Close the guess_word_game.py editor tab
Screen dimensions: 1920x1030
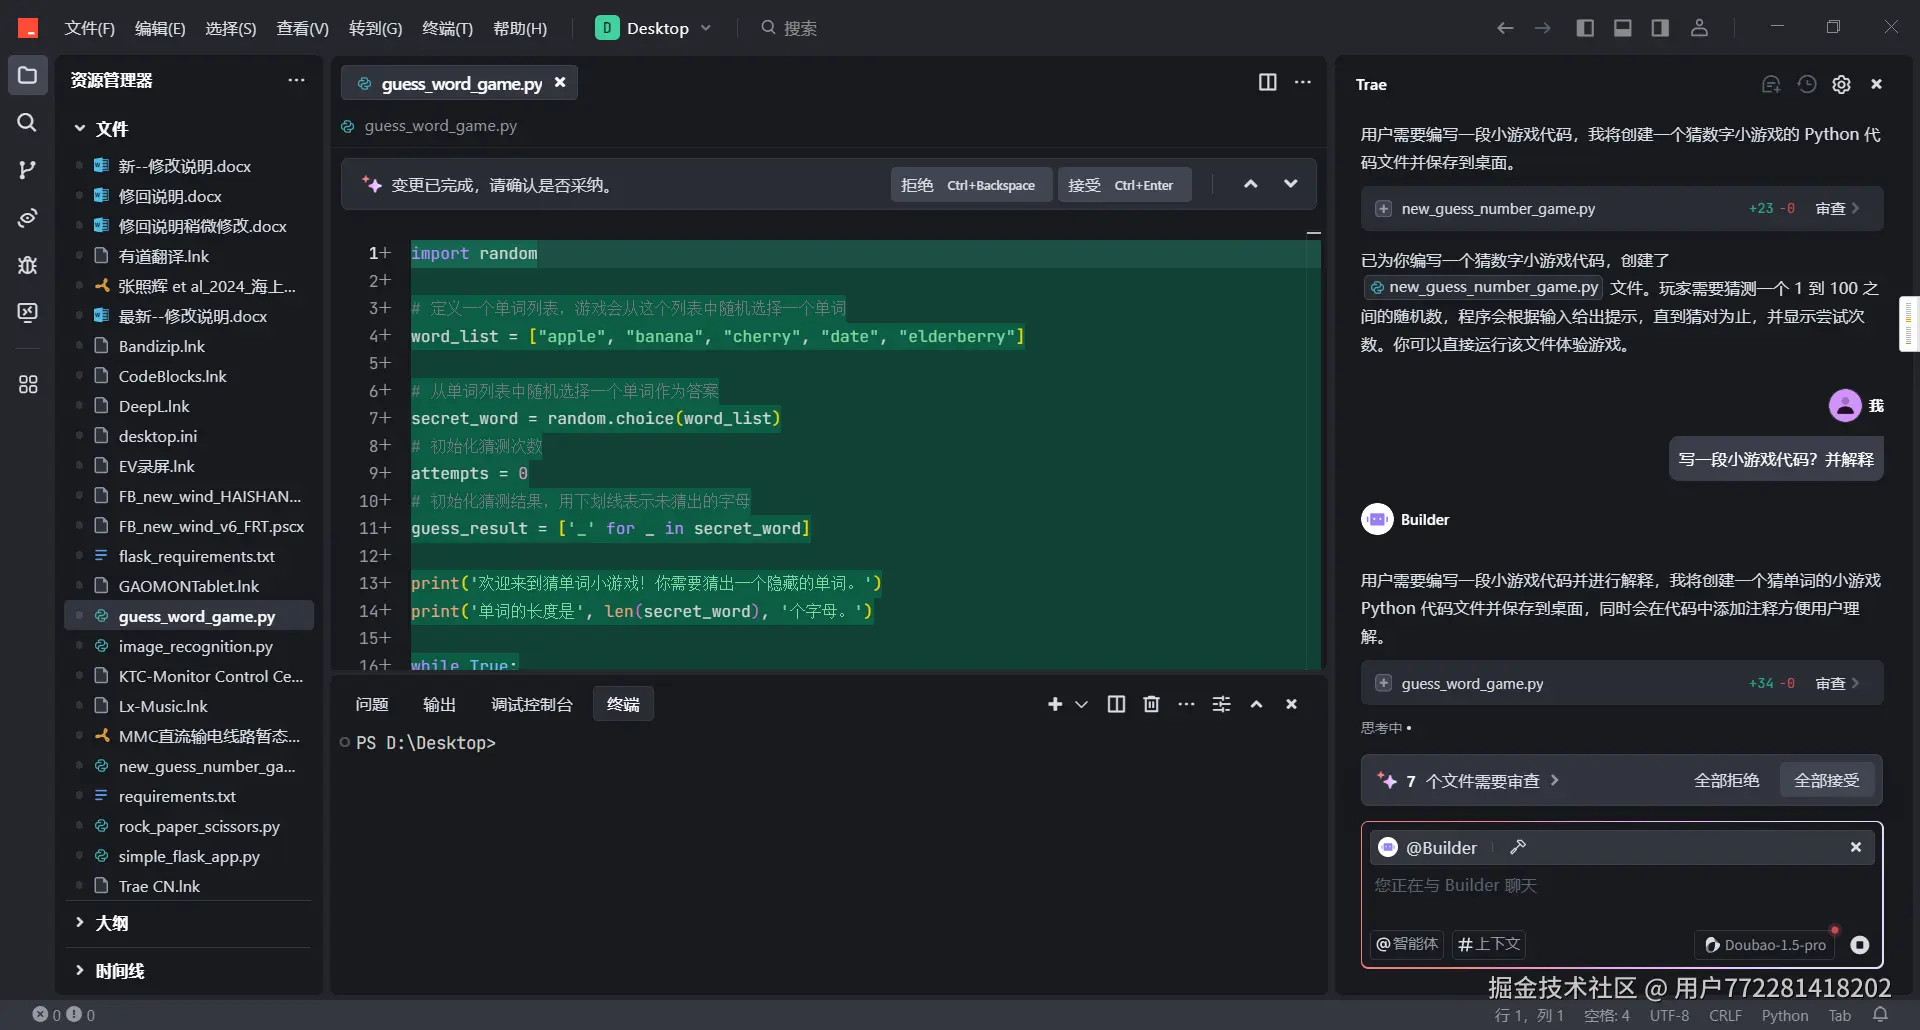click(x=560, y=83)
